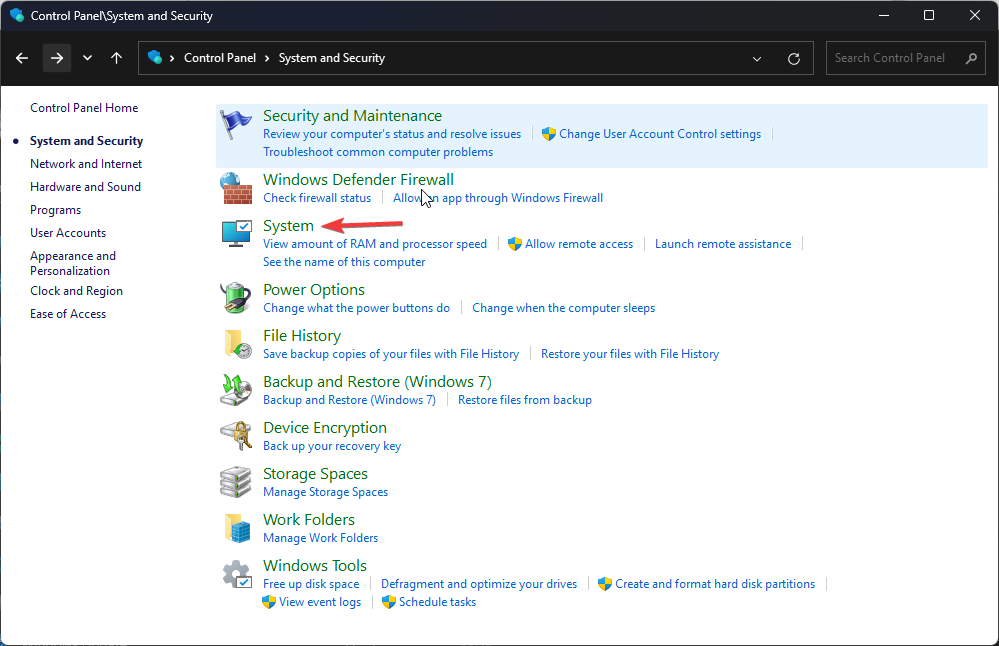999x646 pixels.
Task: Open File History via its clock icon
Action: coord(236,343)
